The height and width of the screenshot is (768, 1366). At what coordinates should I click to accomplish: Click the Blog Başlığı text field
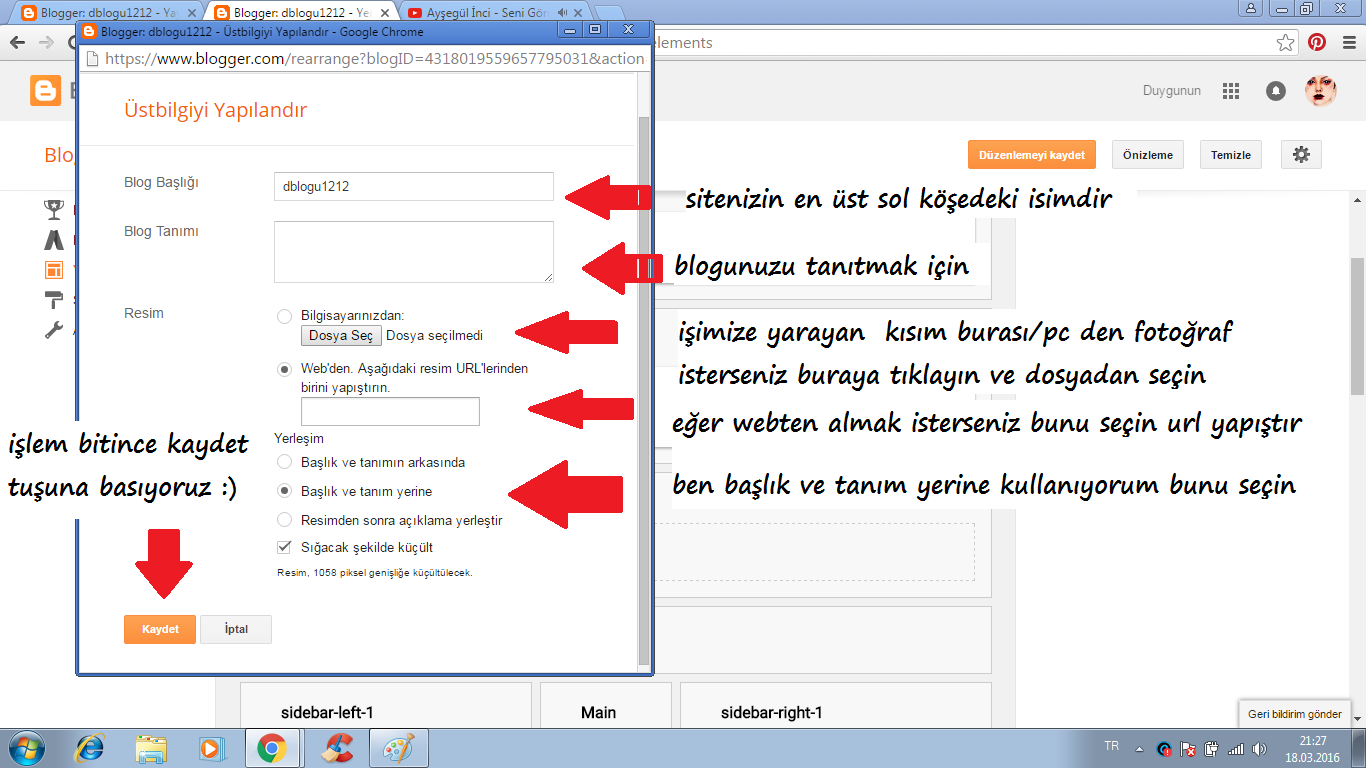coord(413,186)
